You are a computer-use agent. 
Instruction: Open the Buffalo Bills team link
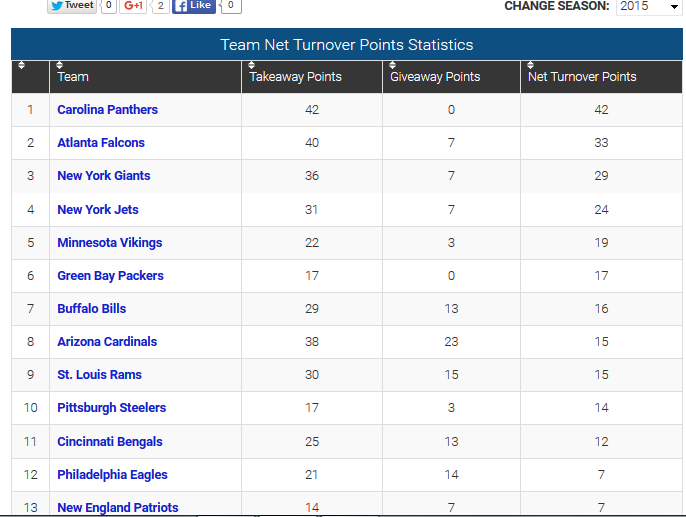[x=92, y=309]
